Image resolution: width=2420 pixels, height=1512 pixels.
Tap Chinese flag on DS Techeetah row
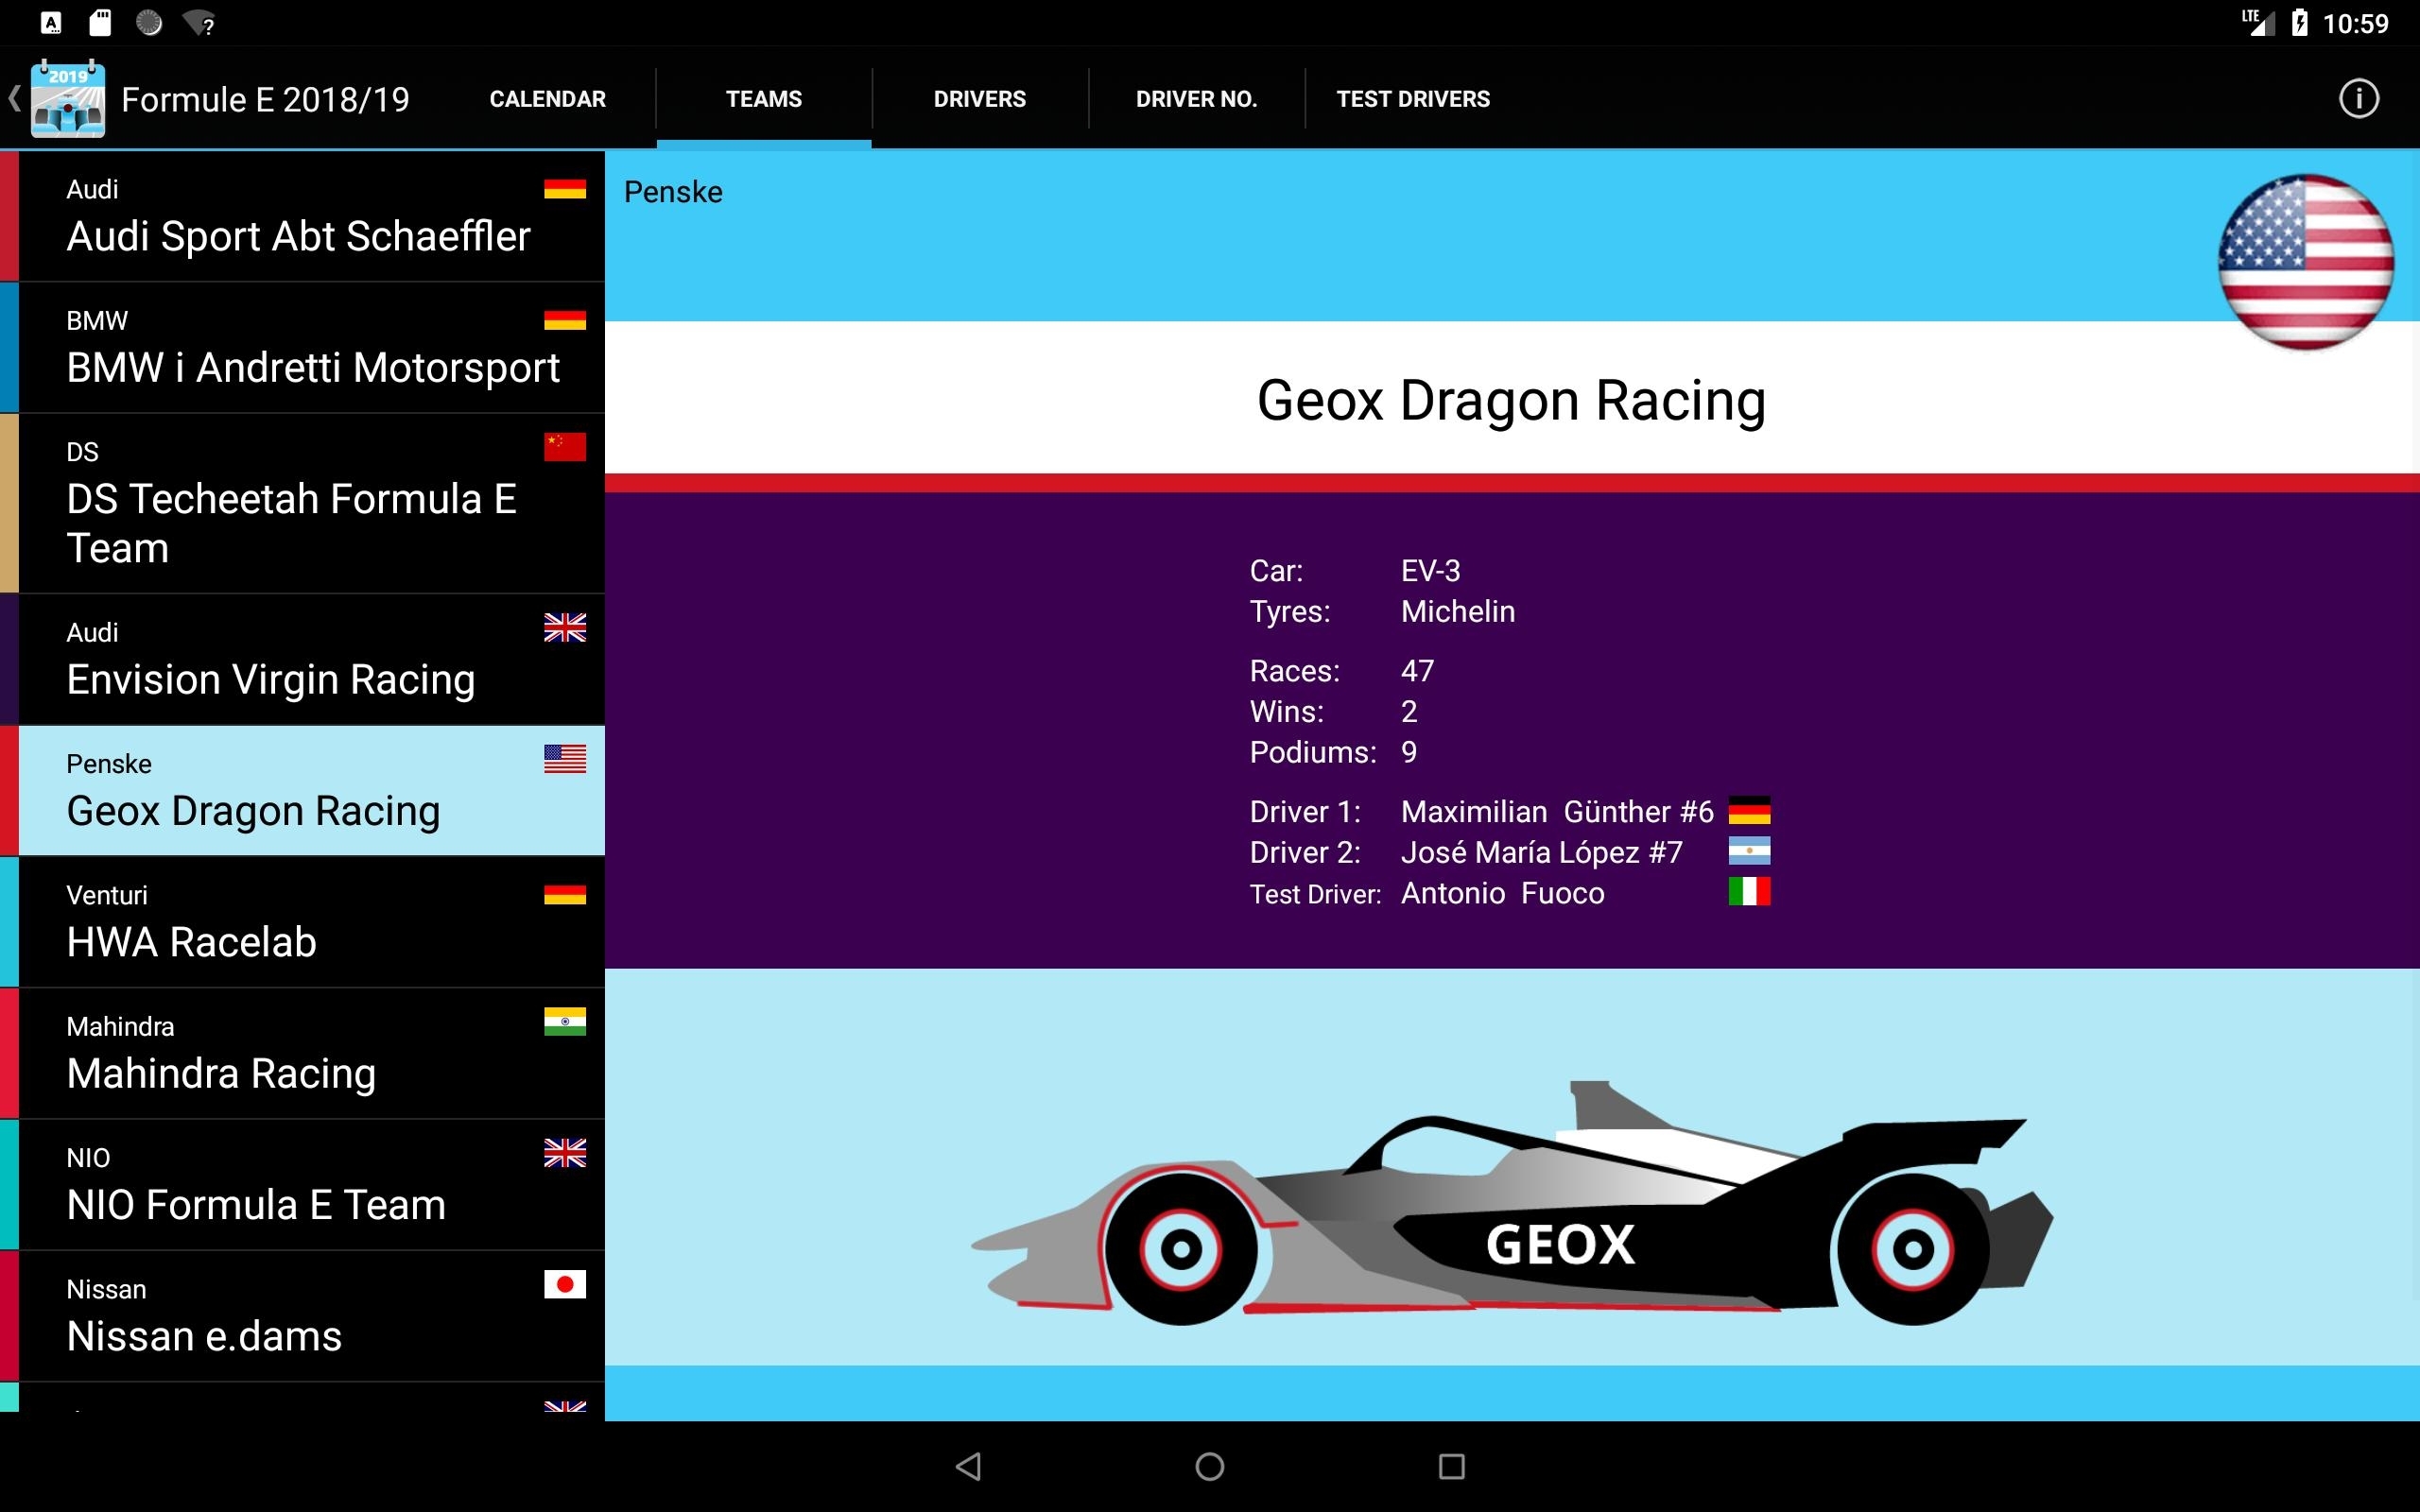pos(565,447)
